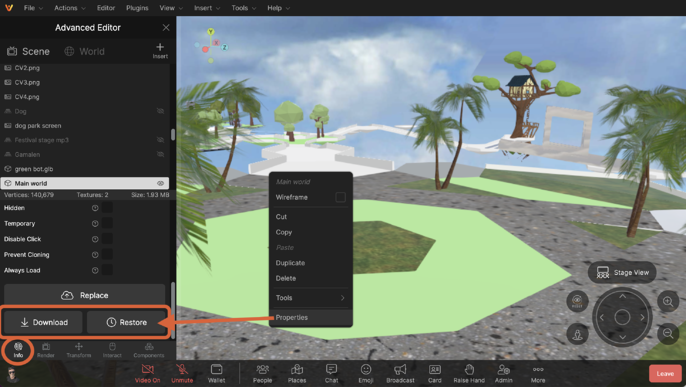The image size is (686, 387).
Task: Click the Insert plus icon
Action: click(x=160, y=47)
